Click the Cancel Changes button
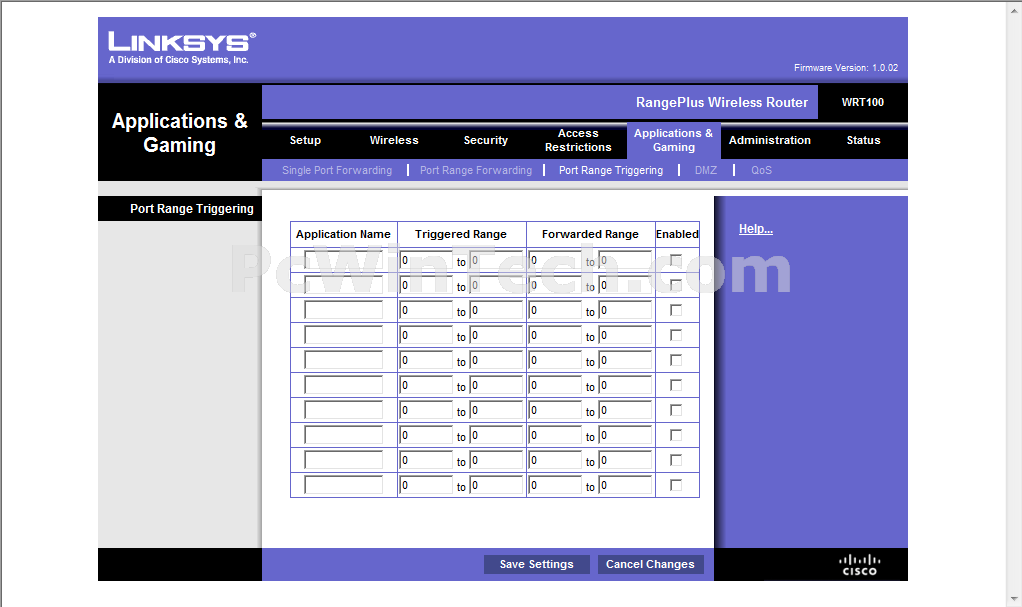Screen dimensions: 1022x607 click(x=650, y=565)
